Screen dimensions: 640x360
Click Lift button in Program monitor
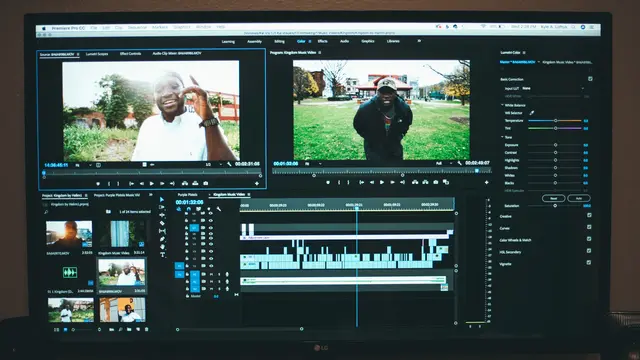(x=415, y=182)
